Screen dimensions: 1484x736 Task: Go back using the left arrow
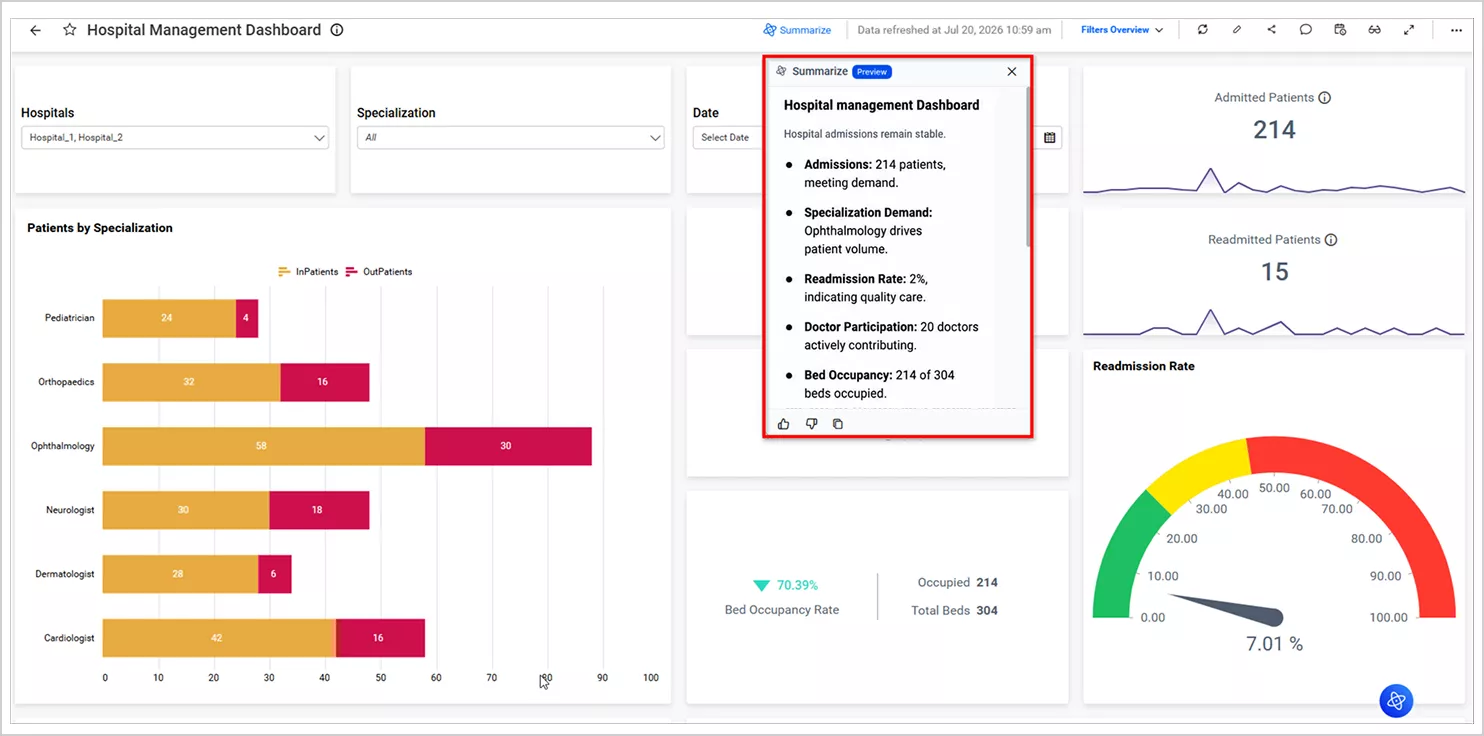(x=35, y=30)
